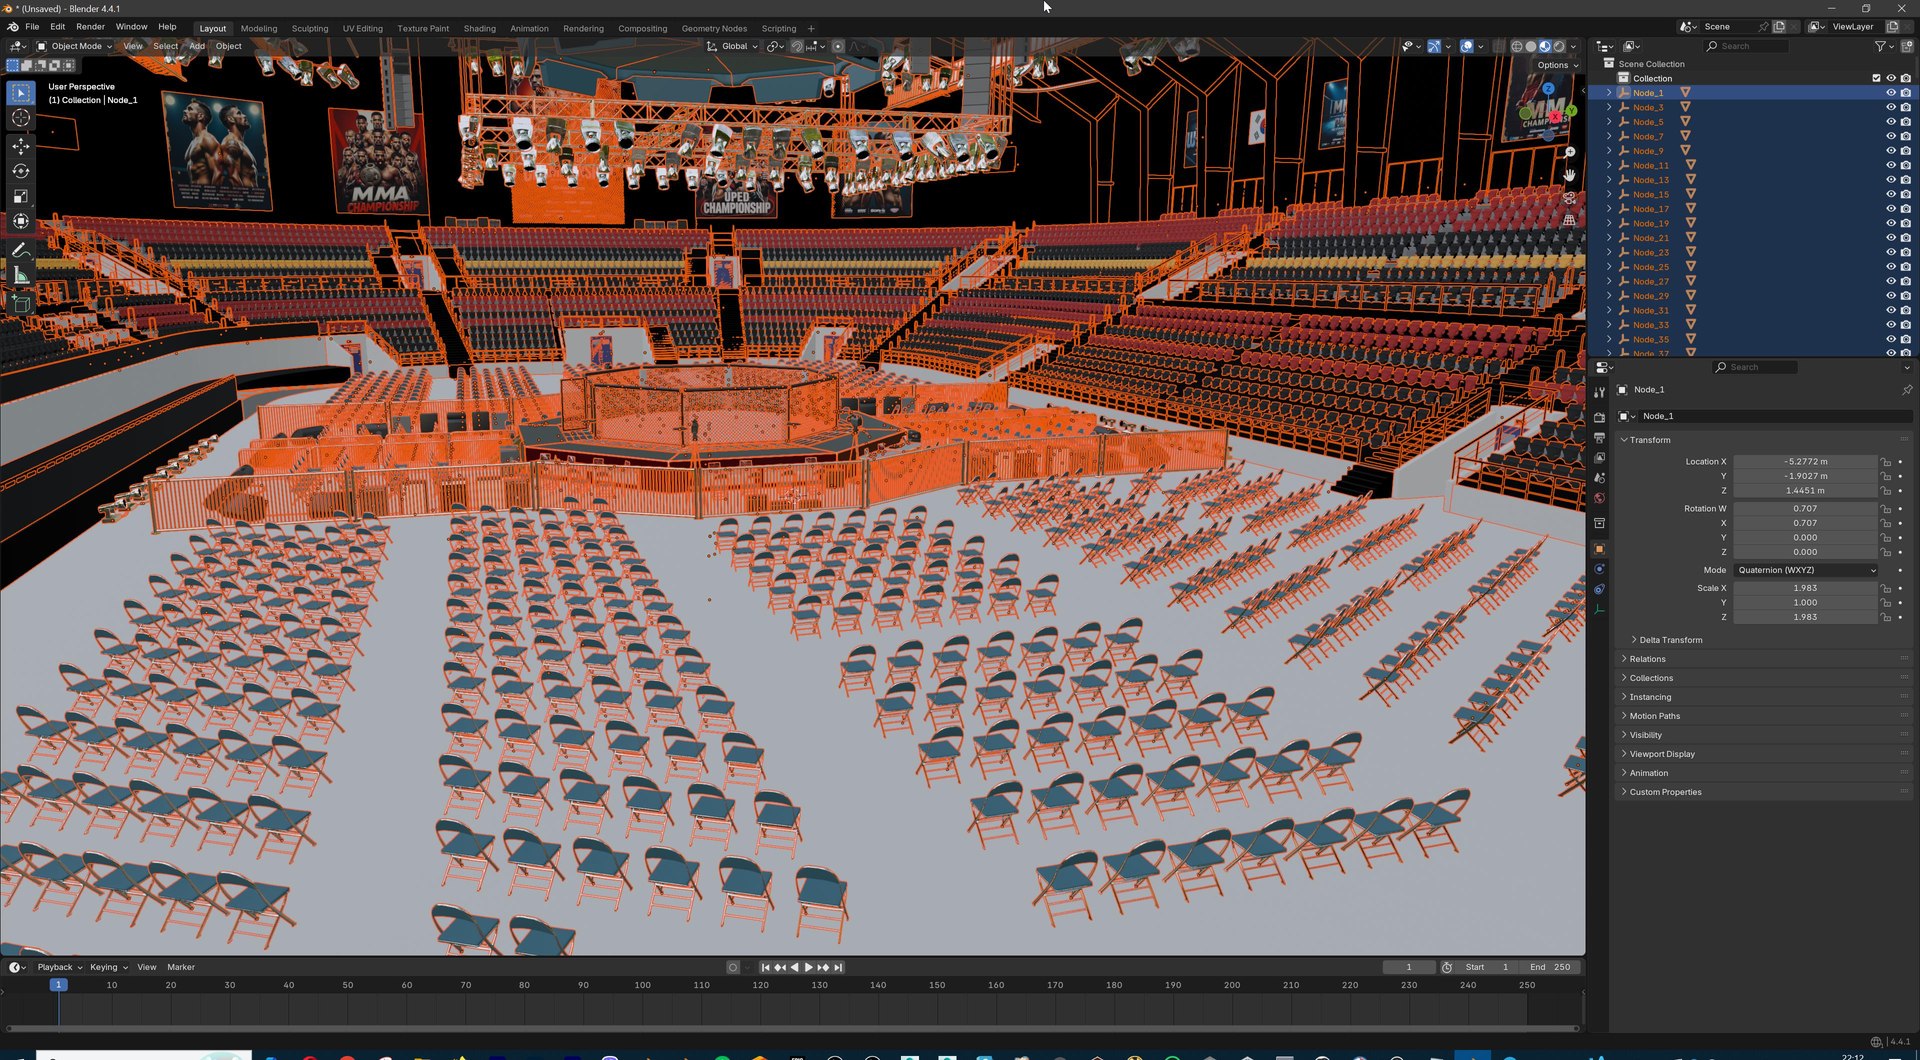Switch viewport to rendered shading
This screenshot has height=1060, width=1920.
tap(1559, 46)
